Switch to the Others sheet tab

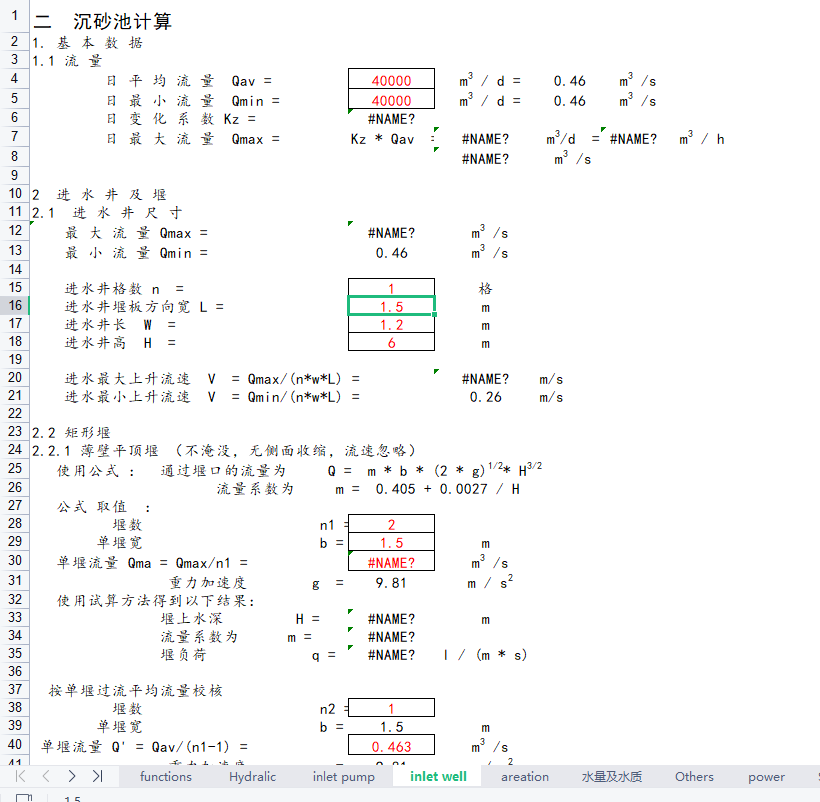point(694,776)
